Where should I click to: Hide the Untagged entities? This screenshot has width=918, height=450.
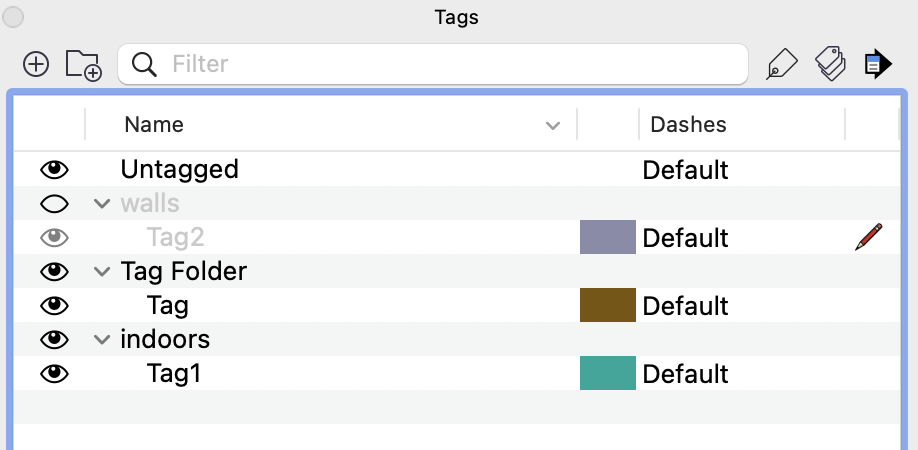click(x=55, y=169)
